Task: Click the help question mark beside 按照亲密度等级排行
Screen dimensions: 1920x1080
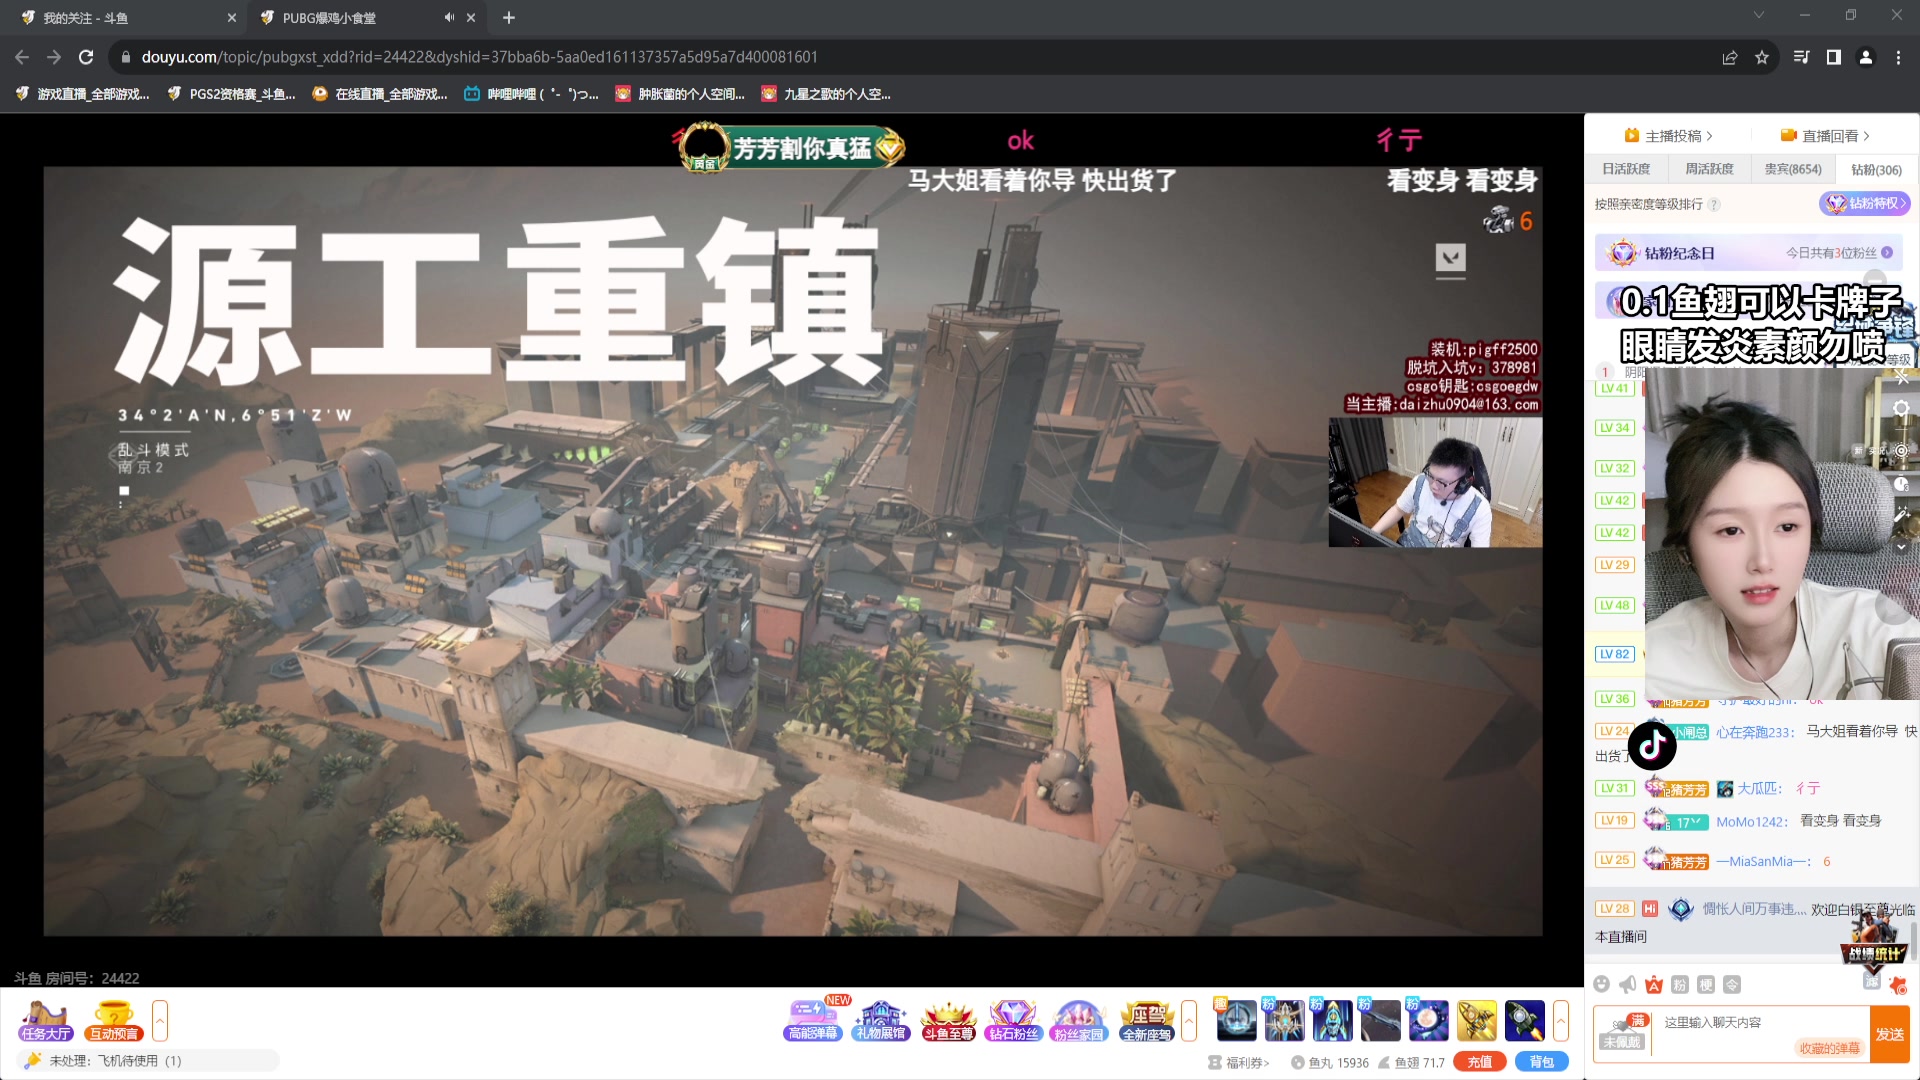Action: pos(1714,205)
